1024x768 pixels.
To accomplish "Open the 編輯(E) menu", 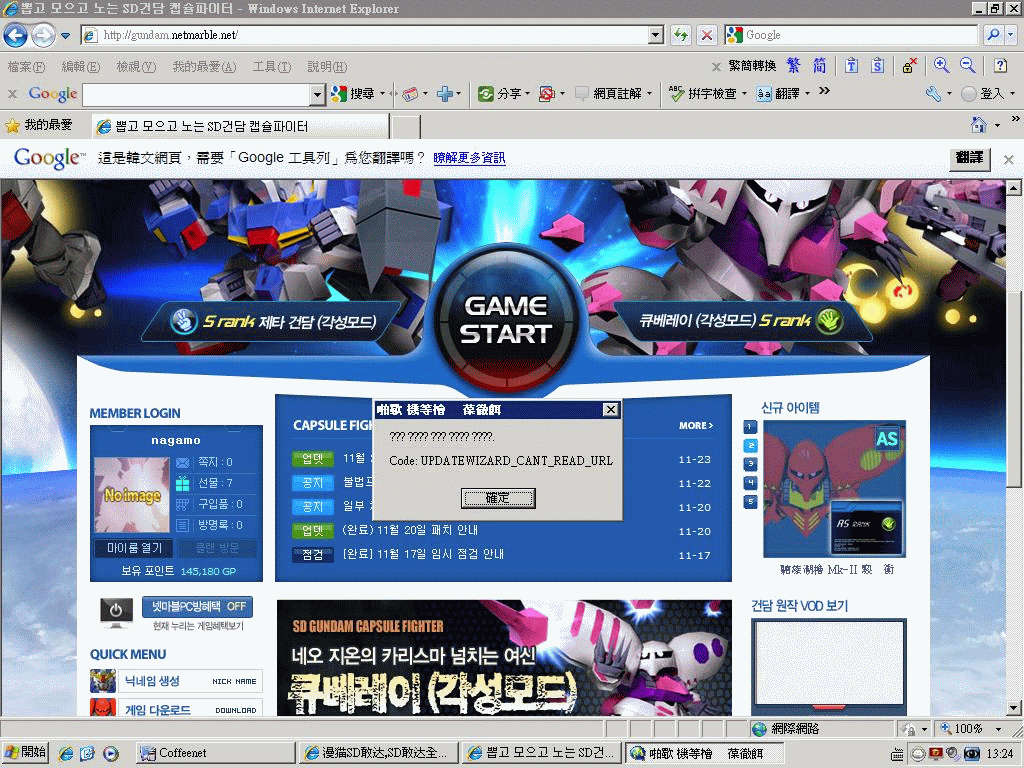I will [81, 67].
